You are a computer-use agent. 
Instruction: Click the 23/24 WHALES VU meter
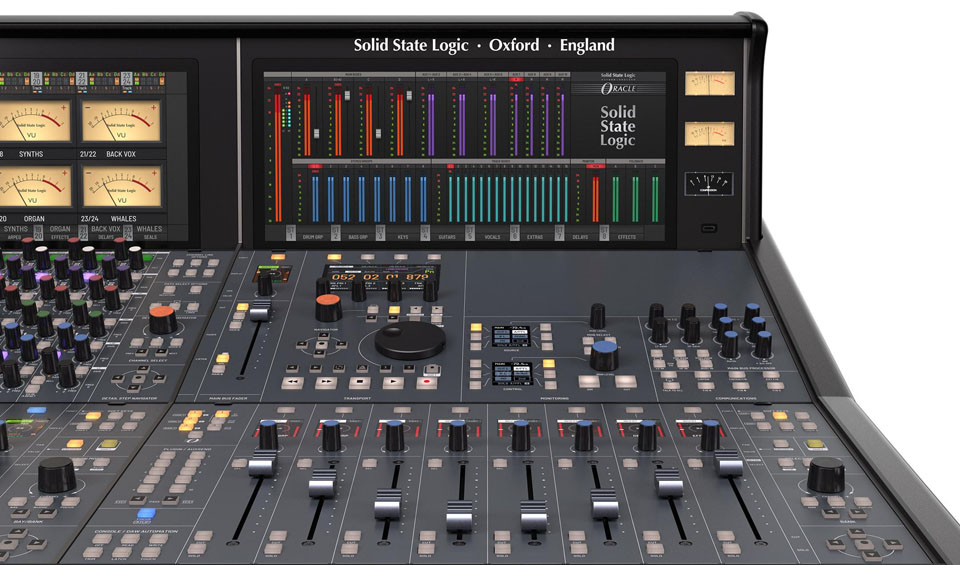tap(122, 187)
